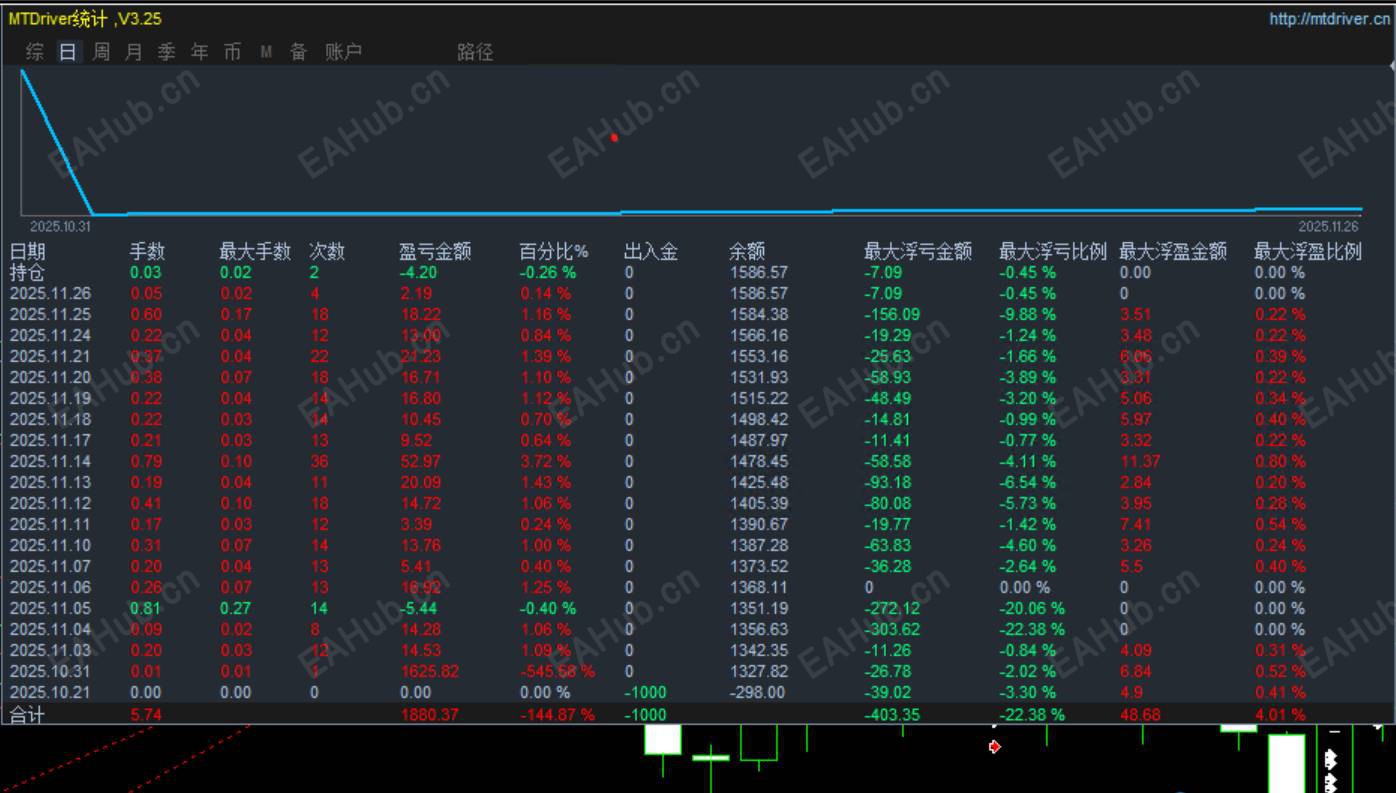Click the floating loss value -156.09
The width and height of the screenshot is (1396, 793).
tap(892, 314)
